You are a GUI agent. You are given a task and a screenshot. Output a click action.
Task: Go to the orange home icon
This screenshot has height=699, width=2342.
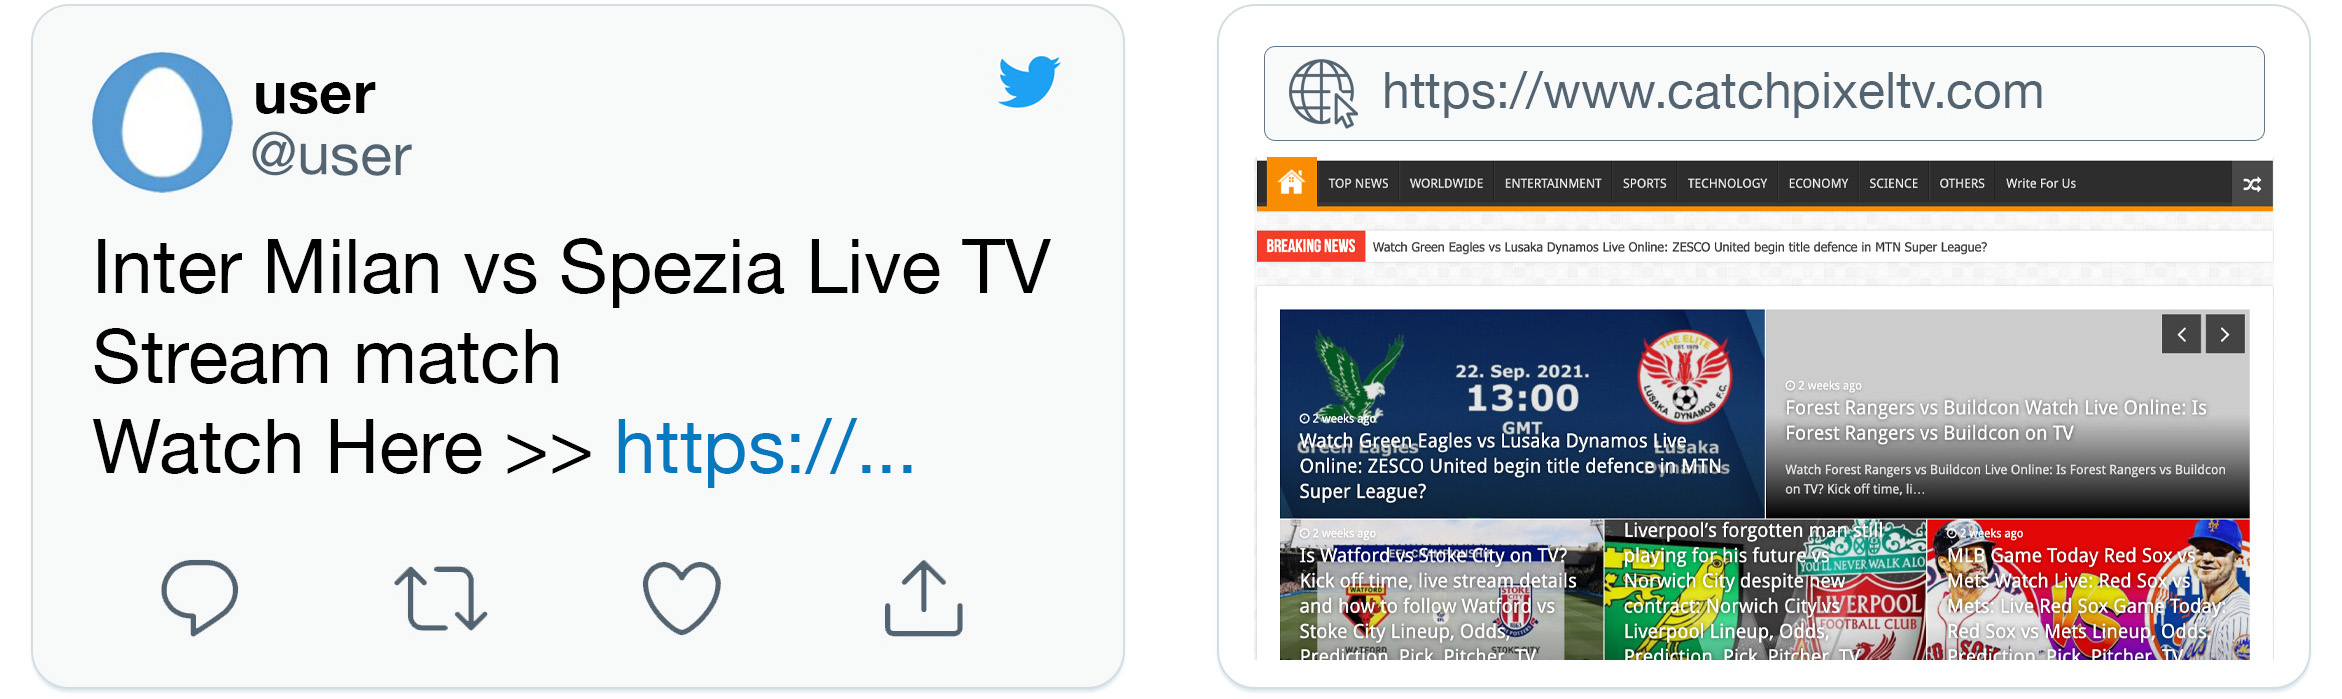(x=1291, y=182)
